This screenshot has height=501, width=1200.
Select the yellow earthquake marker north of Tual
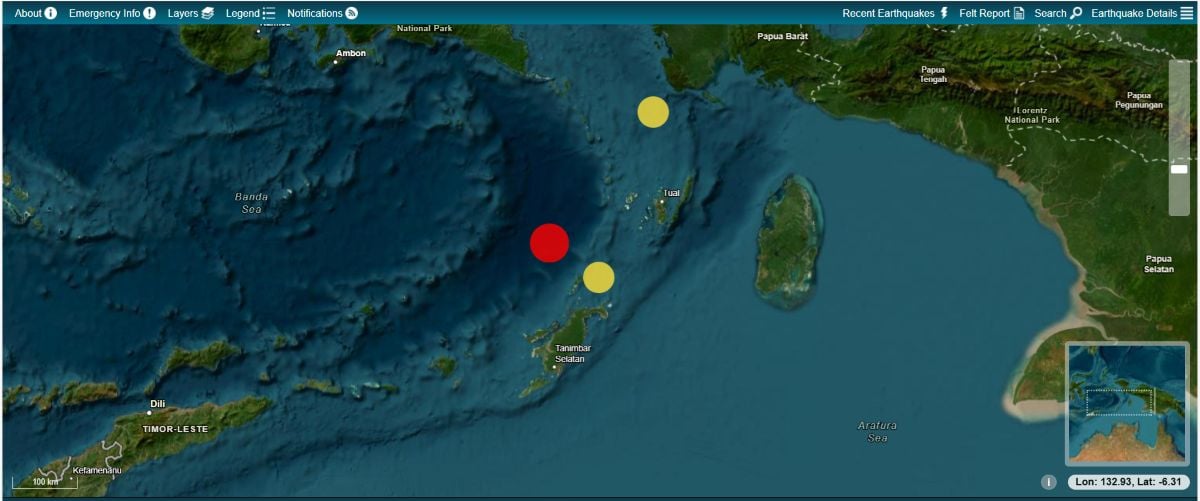coord(653,112)
